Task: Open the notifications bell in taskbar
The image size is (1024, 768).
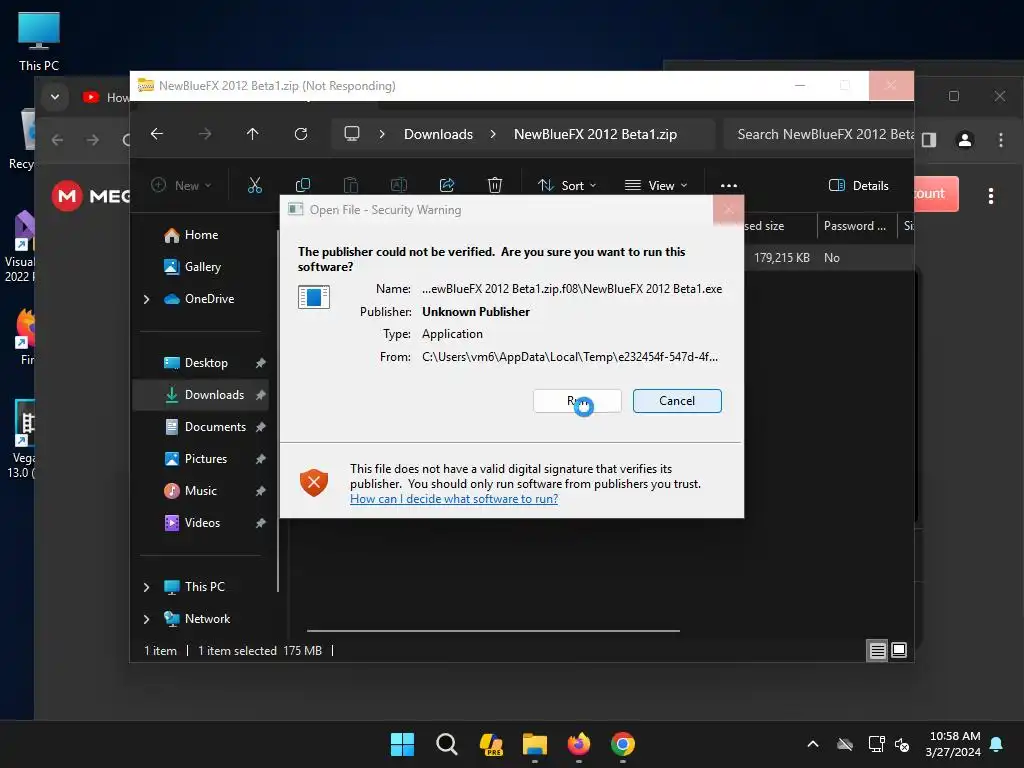Action: [997, 744]
